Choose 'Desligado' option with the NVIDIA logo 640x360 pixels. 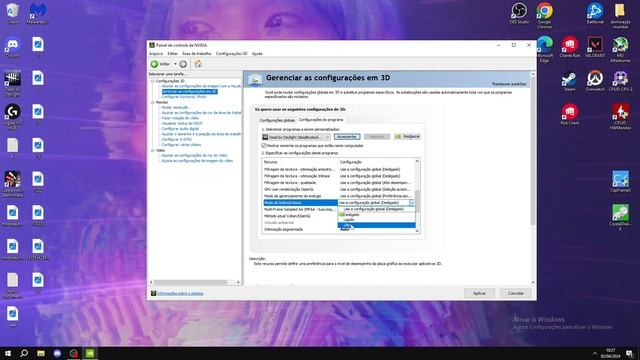pos(376,215)
